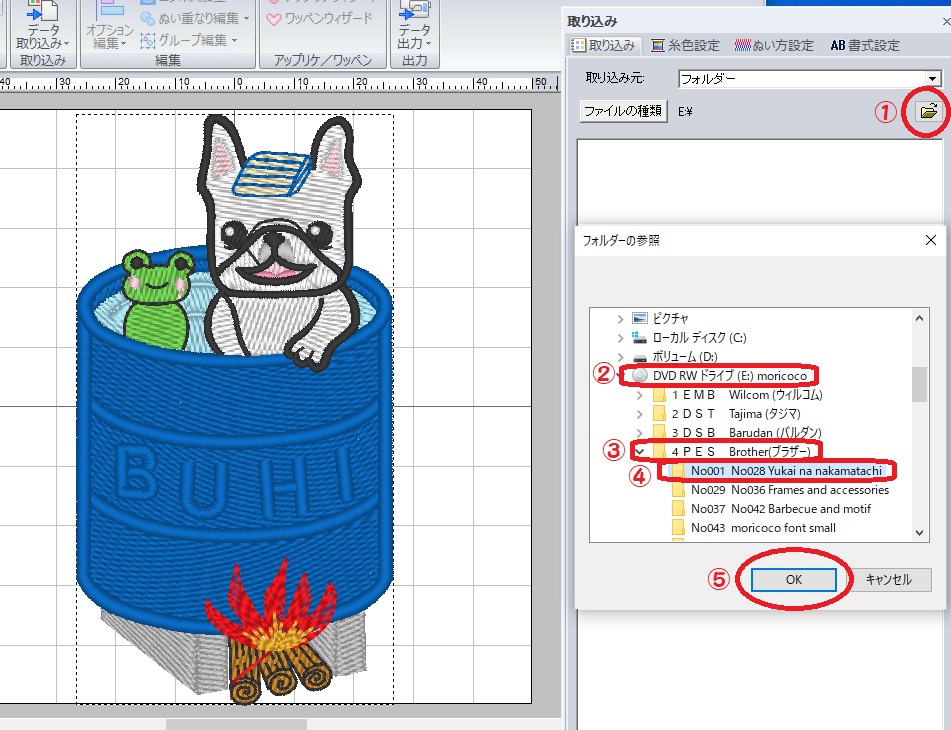Viewport: 951px width, 730px height.
Task: Expand the 1 EMB Wilcom folder
Action: click(639, 395)
